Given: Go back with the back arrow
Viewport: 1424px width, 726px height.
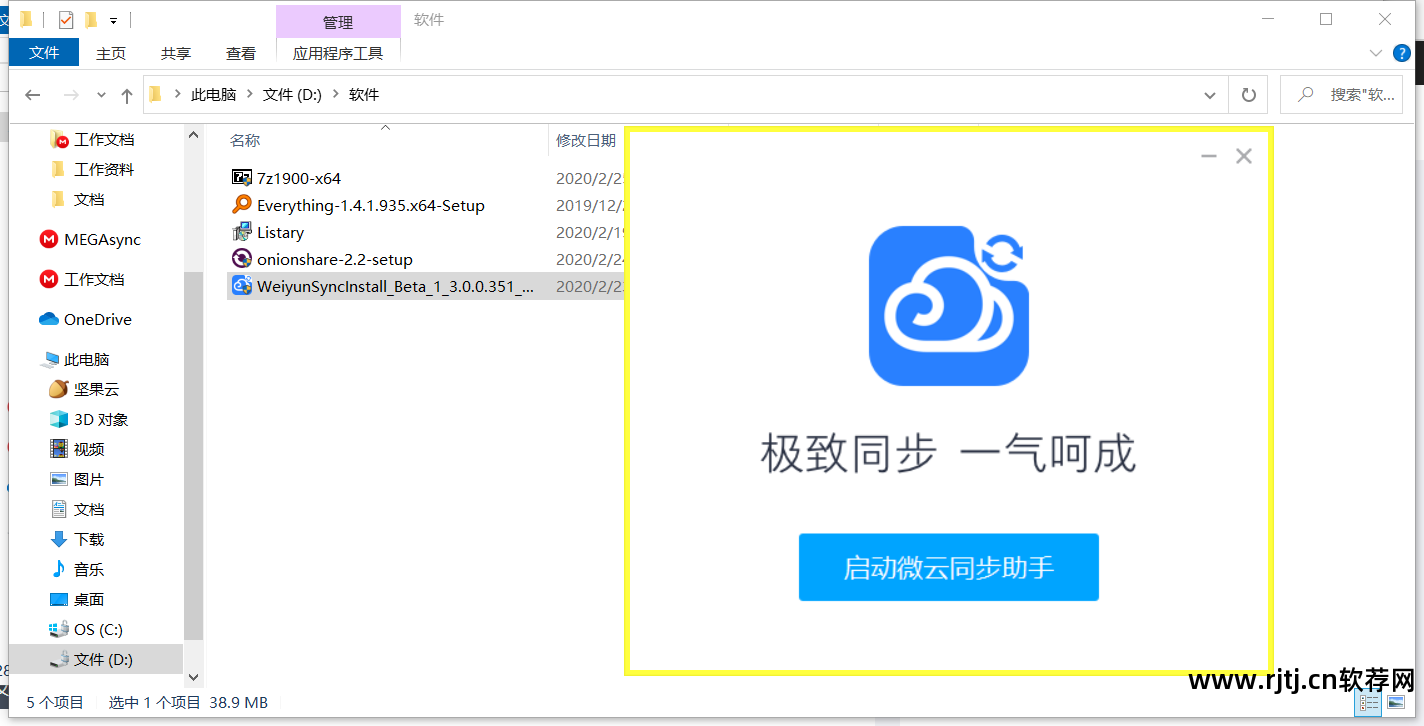Looking at the screenshot, I should coord(33,95).
